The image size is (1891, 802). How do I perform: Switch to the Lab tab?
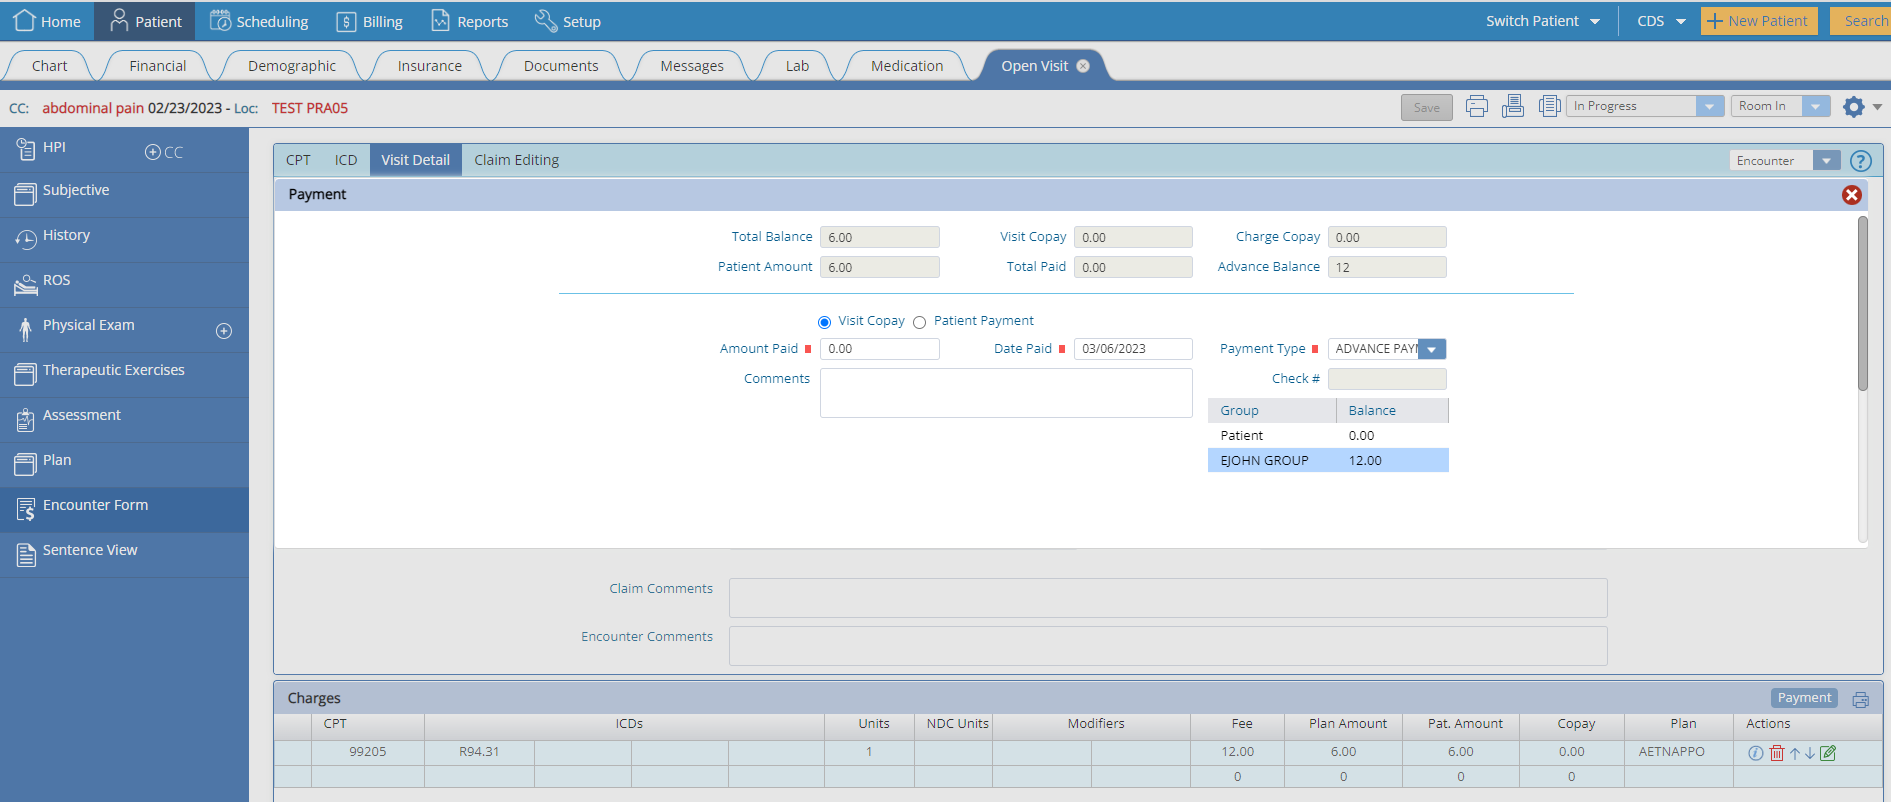[x=797, y=66]
